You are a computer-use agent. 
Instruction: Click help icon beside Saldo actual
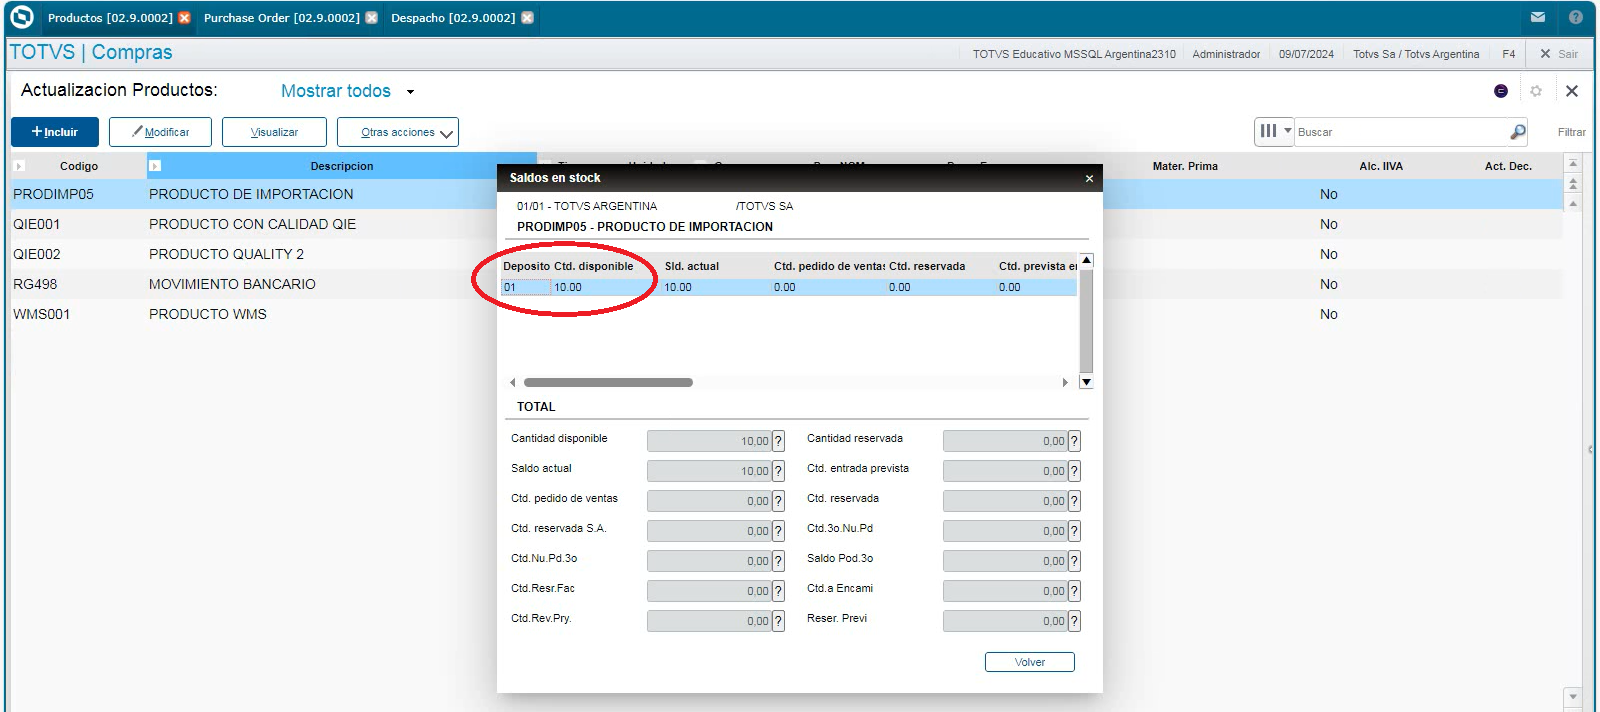pos(778,471)
